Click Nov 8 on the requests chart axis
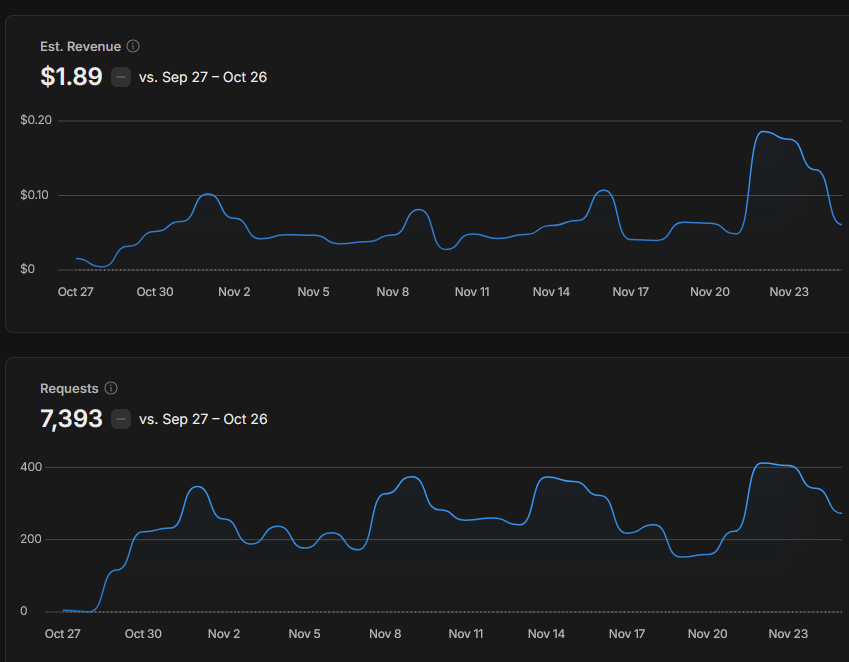 click(385, 634)
